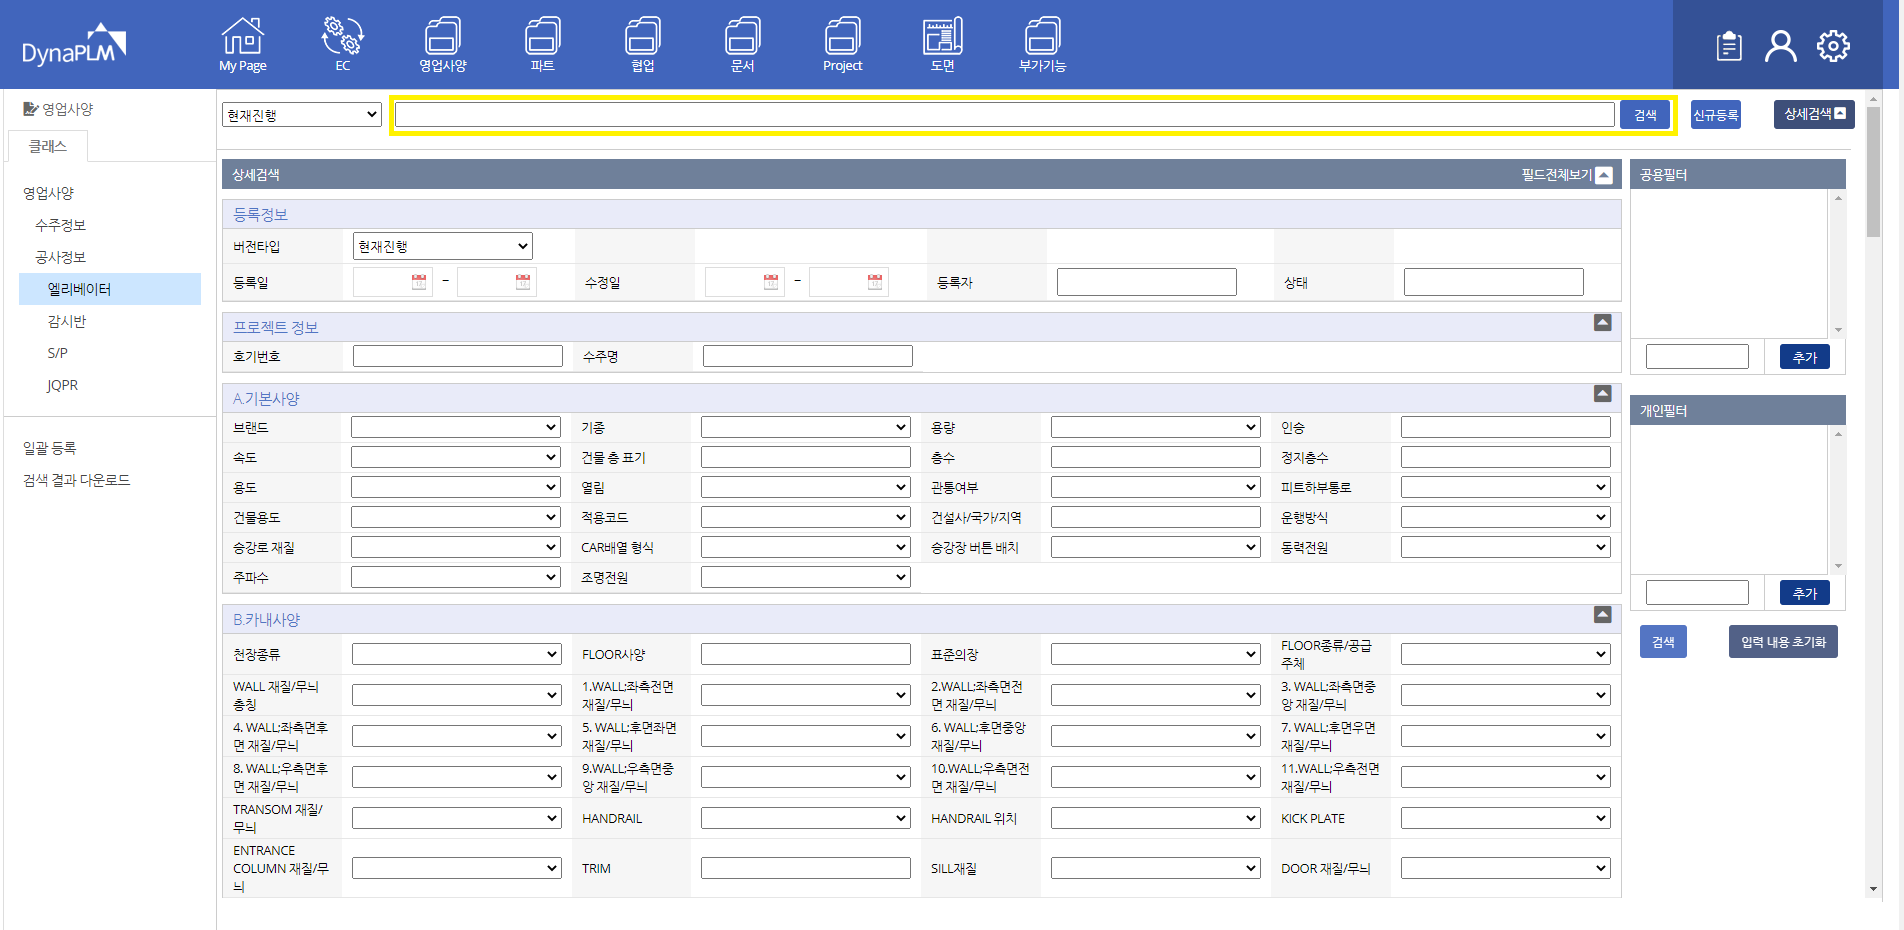The width and height of the screenshot is (1904, 930).
Task: Open the KICK PLATE dropdown
Action: point(1506,818)
